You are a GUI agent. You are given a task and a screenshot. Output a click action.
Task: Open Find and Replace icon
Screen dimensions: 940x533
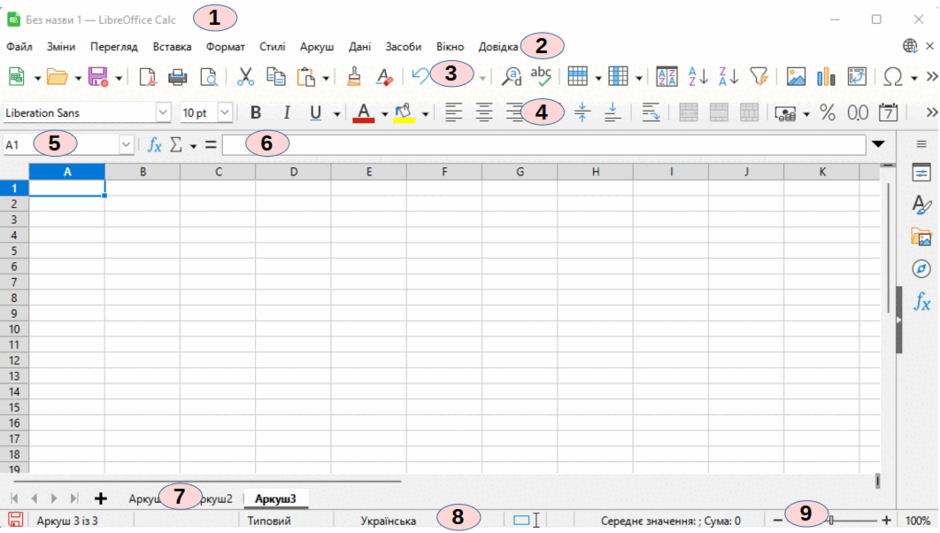point(511,77)
